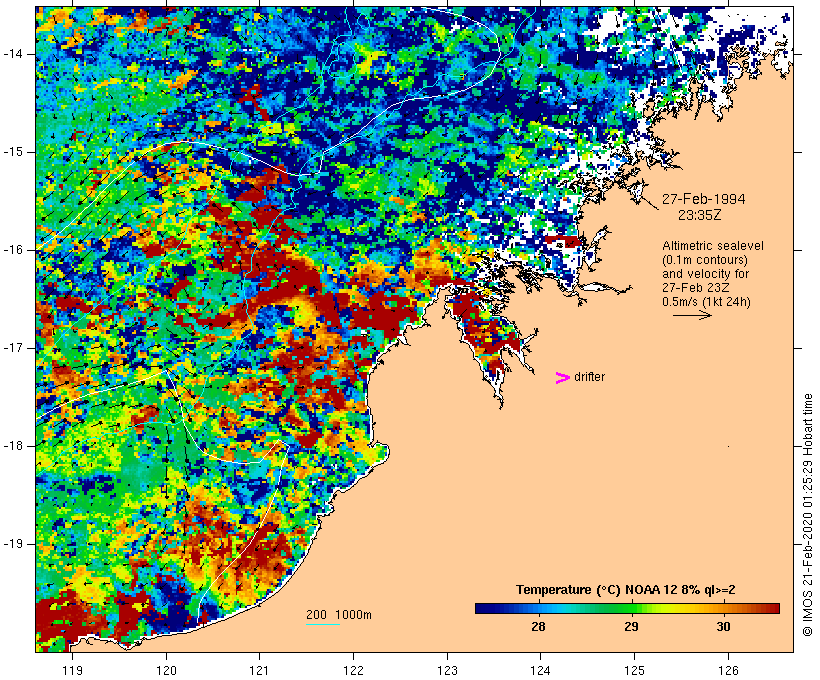Click the longitude axis label '121'
This screenshot has height=680, width=820.
(x=259, y=670)
